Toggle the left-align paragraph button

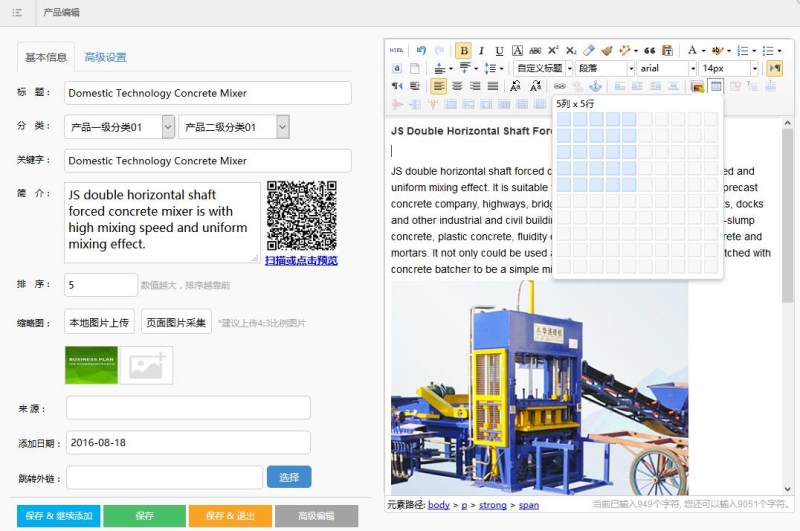coord(439,86)
